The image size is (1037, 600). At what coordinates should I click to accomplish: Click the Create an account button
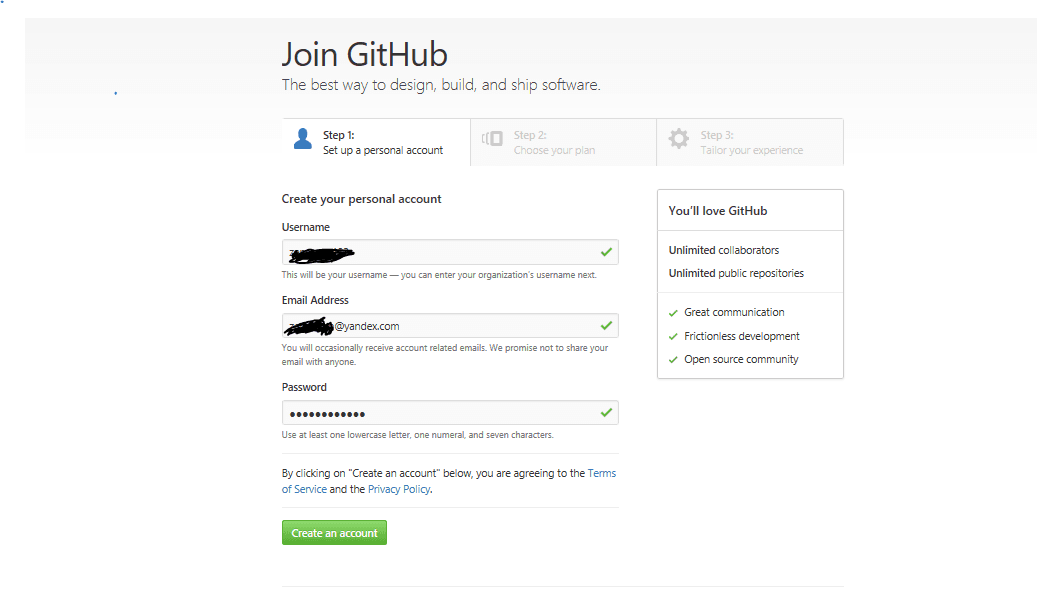point(334,532)
